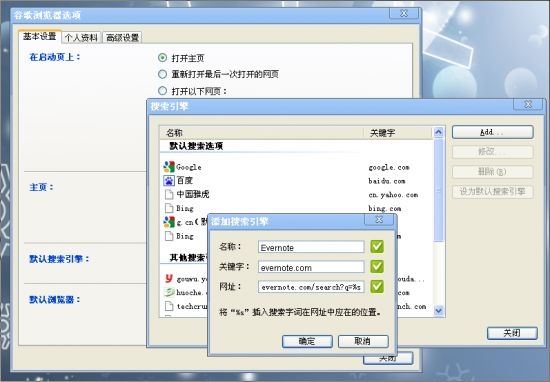Click the page icon beside 中国雅虎
Screen dimensions: 550x382
[169, 194]
